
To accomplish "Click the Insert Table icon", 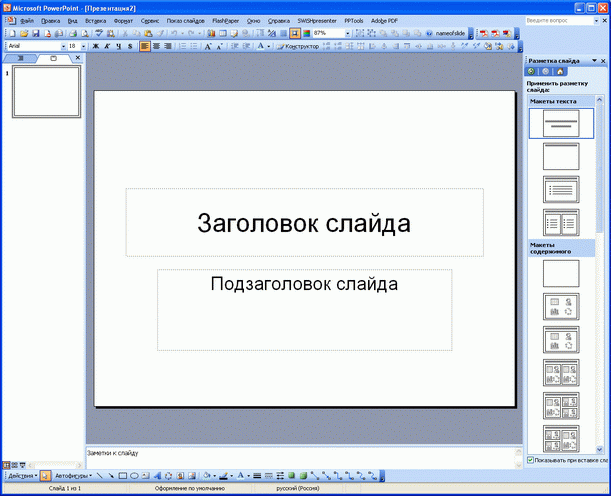I will [x=223, y=34].
